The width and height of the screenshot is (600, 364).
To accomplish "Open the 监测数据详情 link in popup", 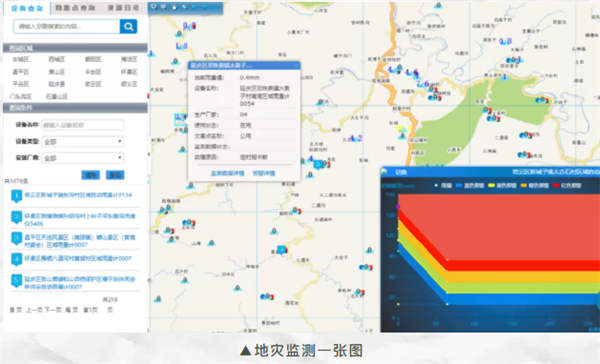I will pos(227,173).
